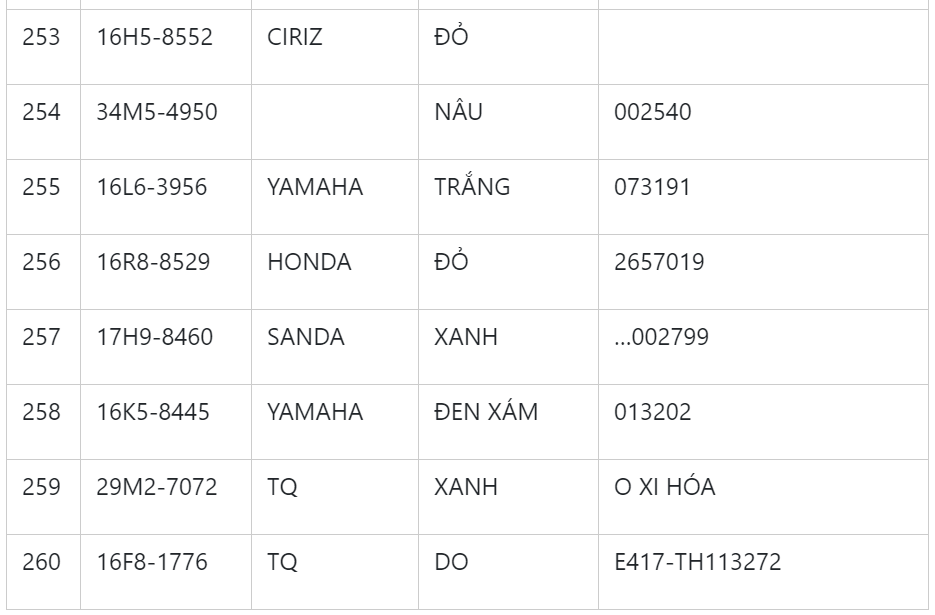Image resolution: width=935 pixels, height=615 pixels.
Task: Select the value 002540
Action: 652,112
